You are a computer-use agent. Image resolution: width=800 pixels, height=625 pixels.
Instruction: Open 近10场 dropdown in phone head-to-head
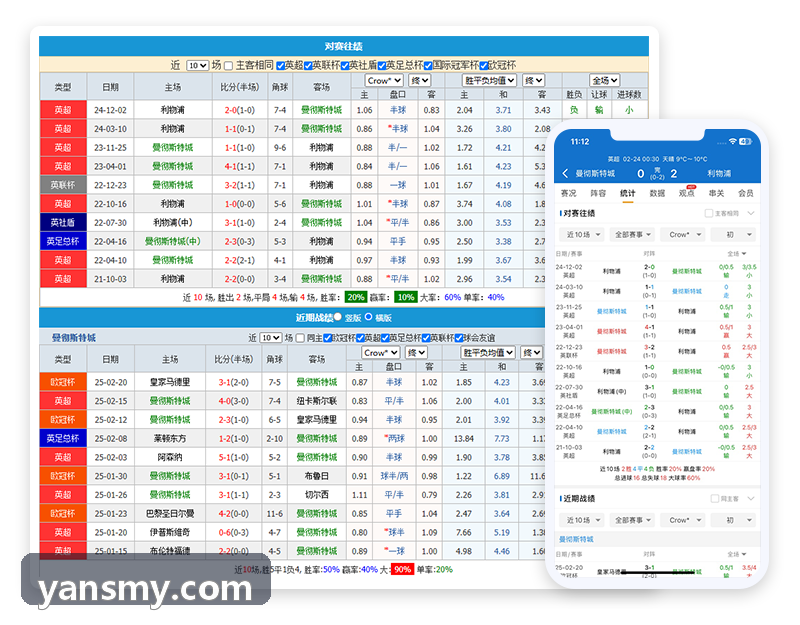[x=582, y=235]
